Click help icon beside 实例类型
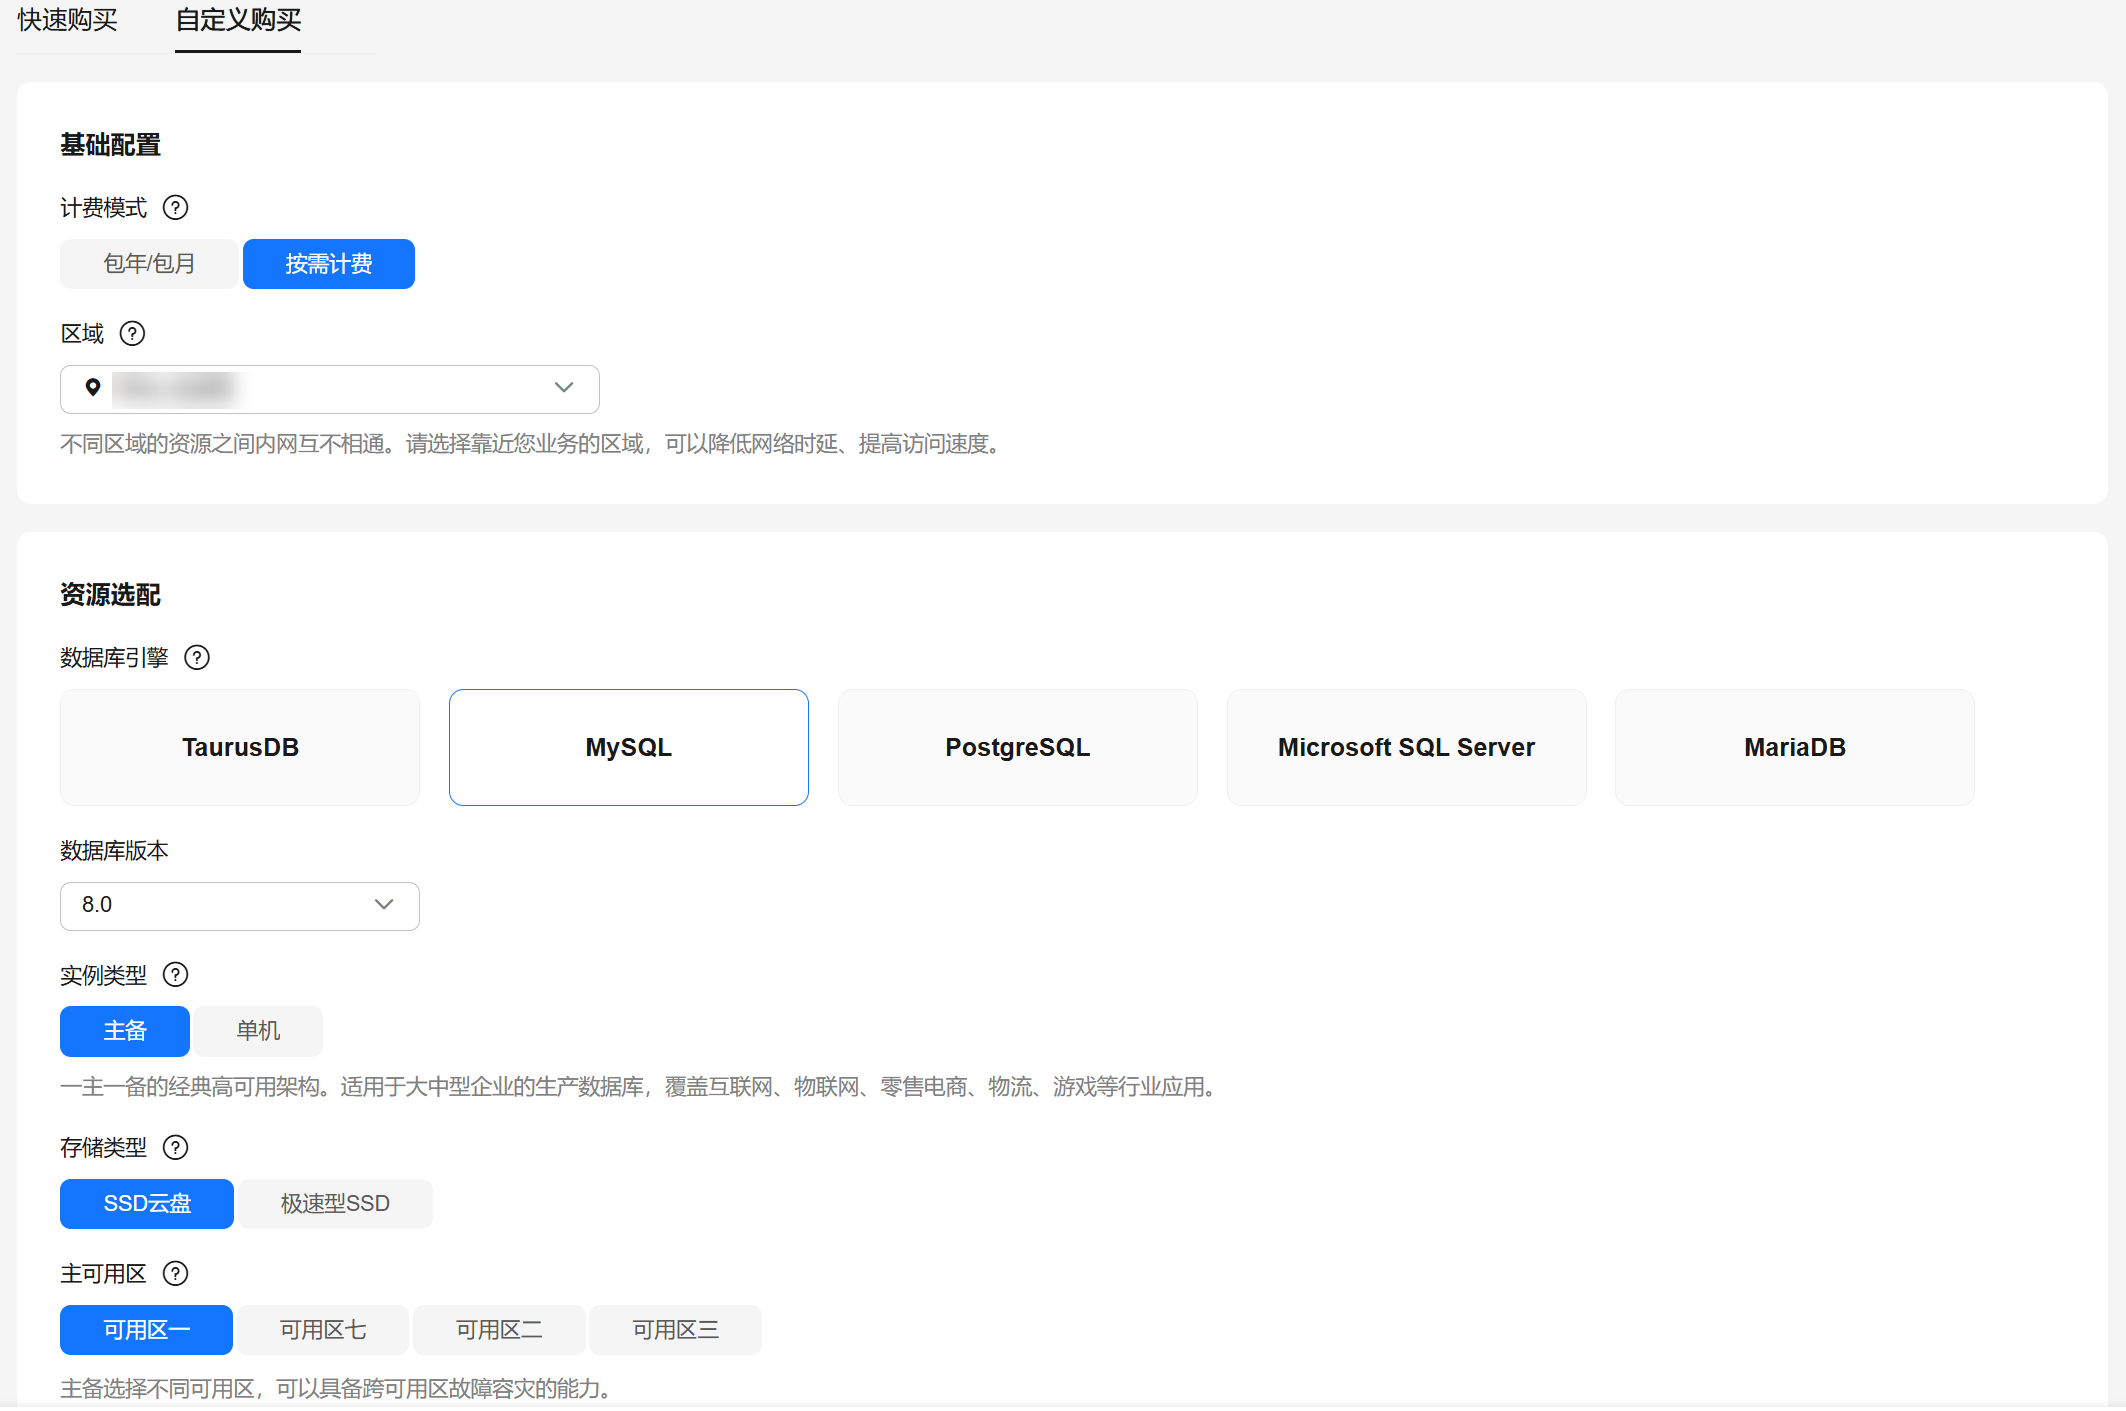The image size is (2126, 1411). [x=175, y=975]
